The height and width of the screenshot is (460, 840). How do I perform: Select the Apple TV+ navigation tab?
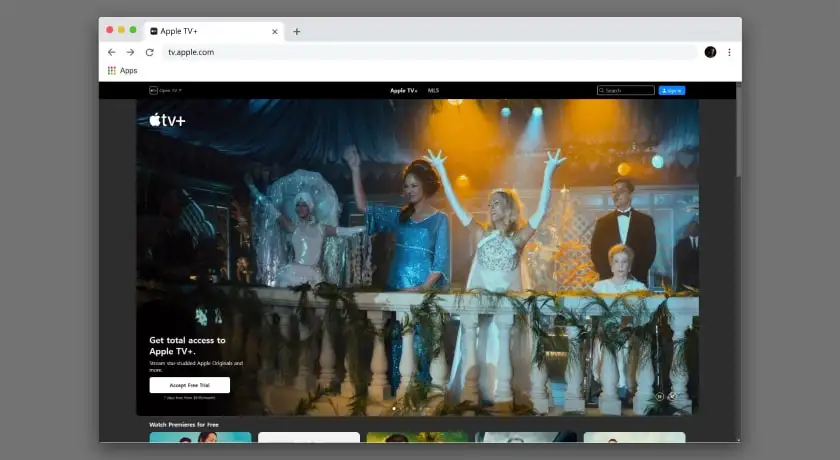click(403, 91)
